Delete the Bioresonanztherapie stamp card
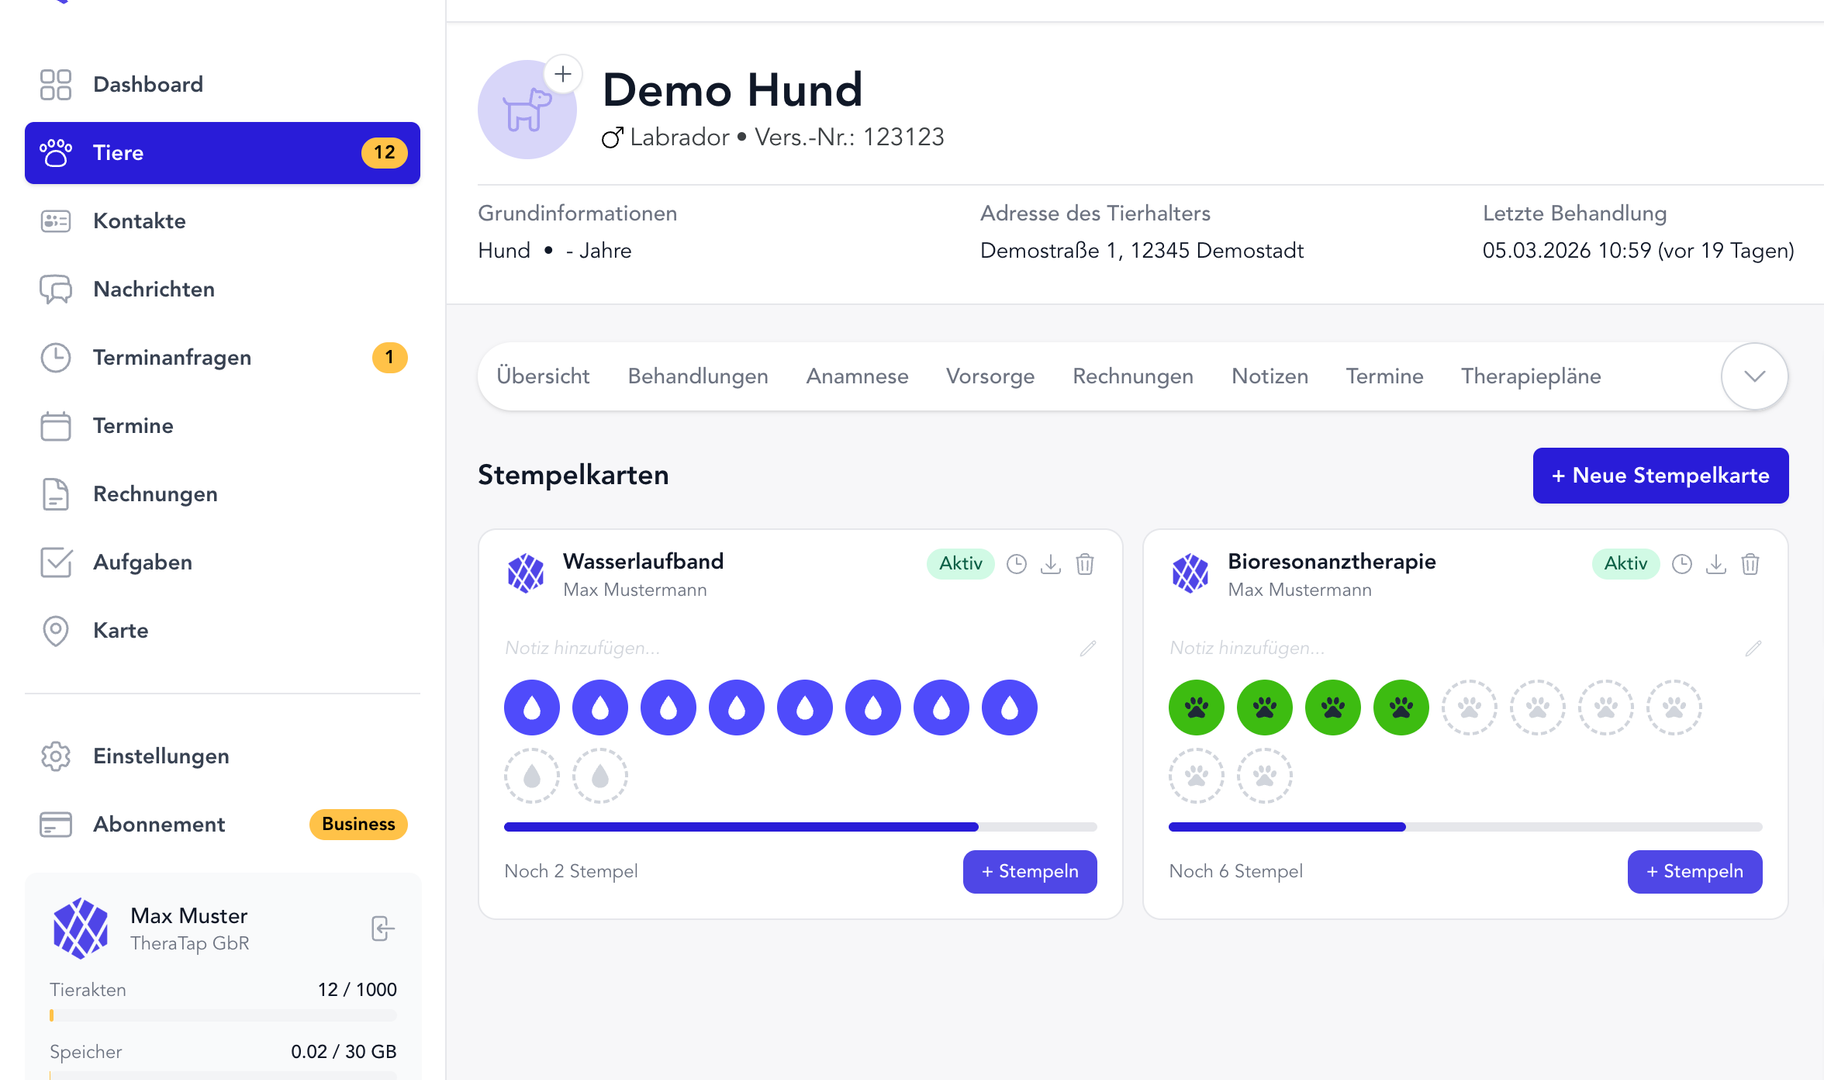The width and height of the screenshot is (1824, 1080). click(1750, 564)
